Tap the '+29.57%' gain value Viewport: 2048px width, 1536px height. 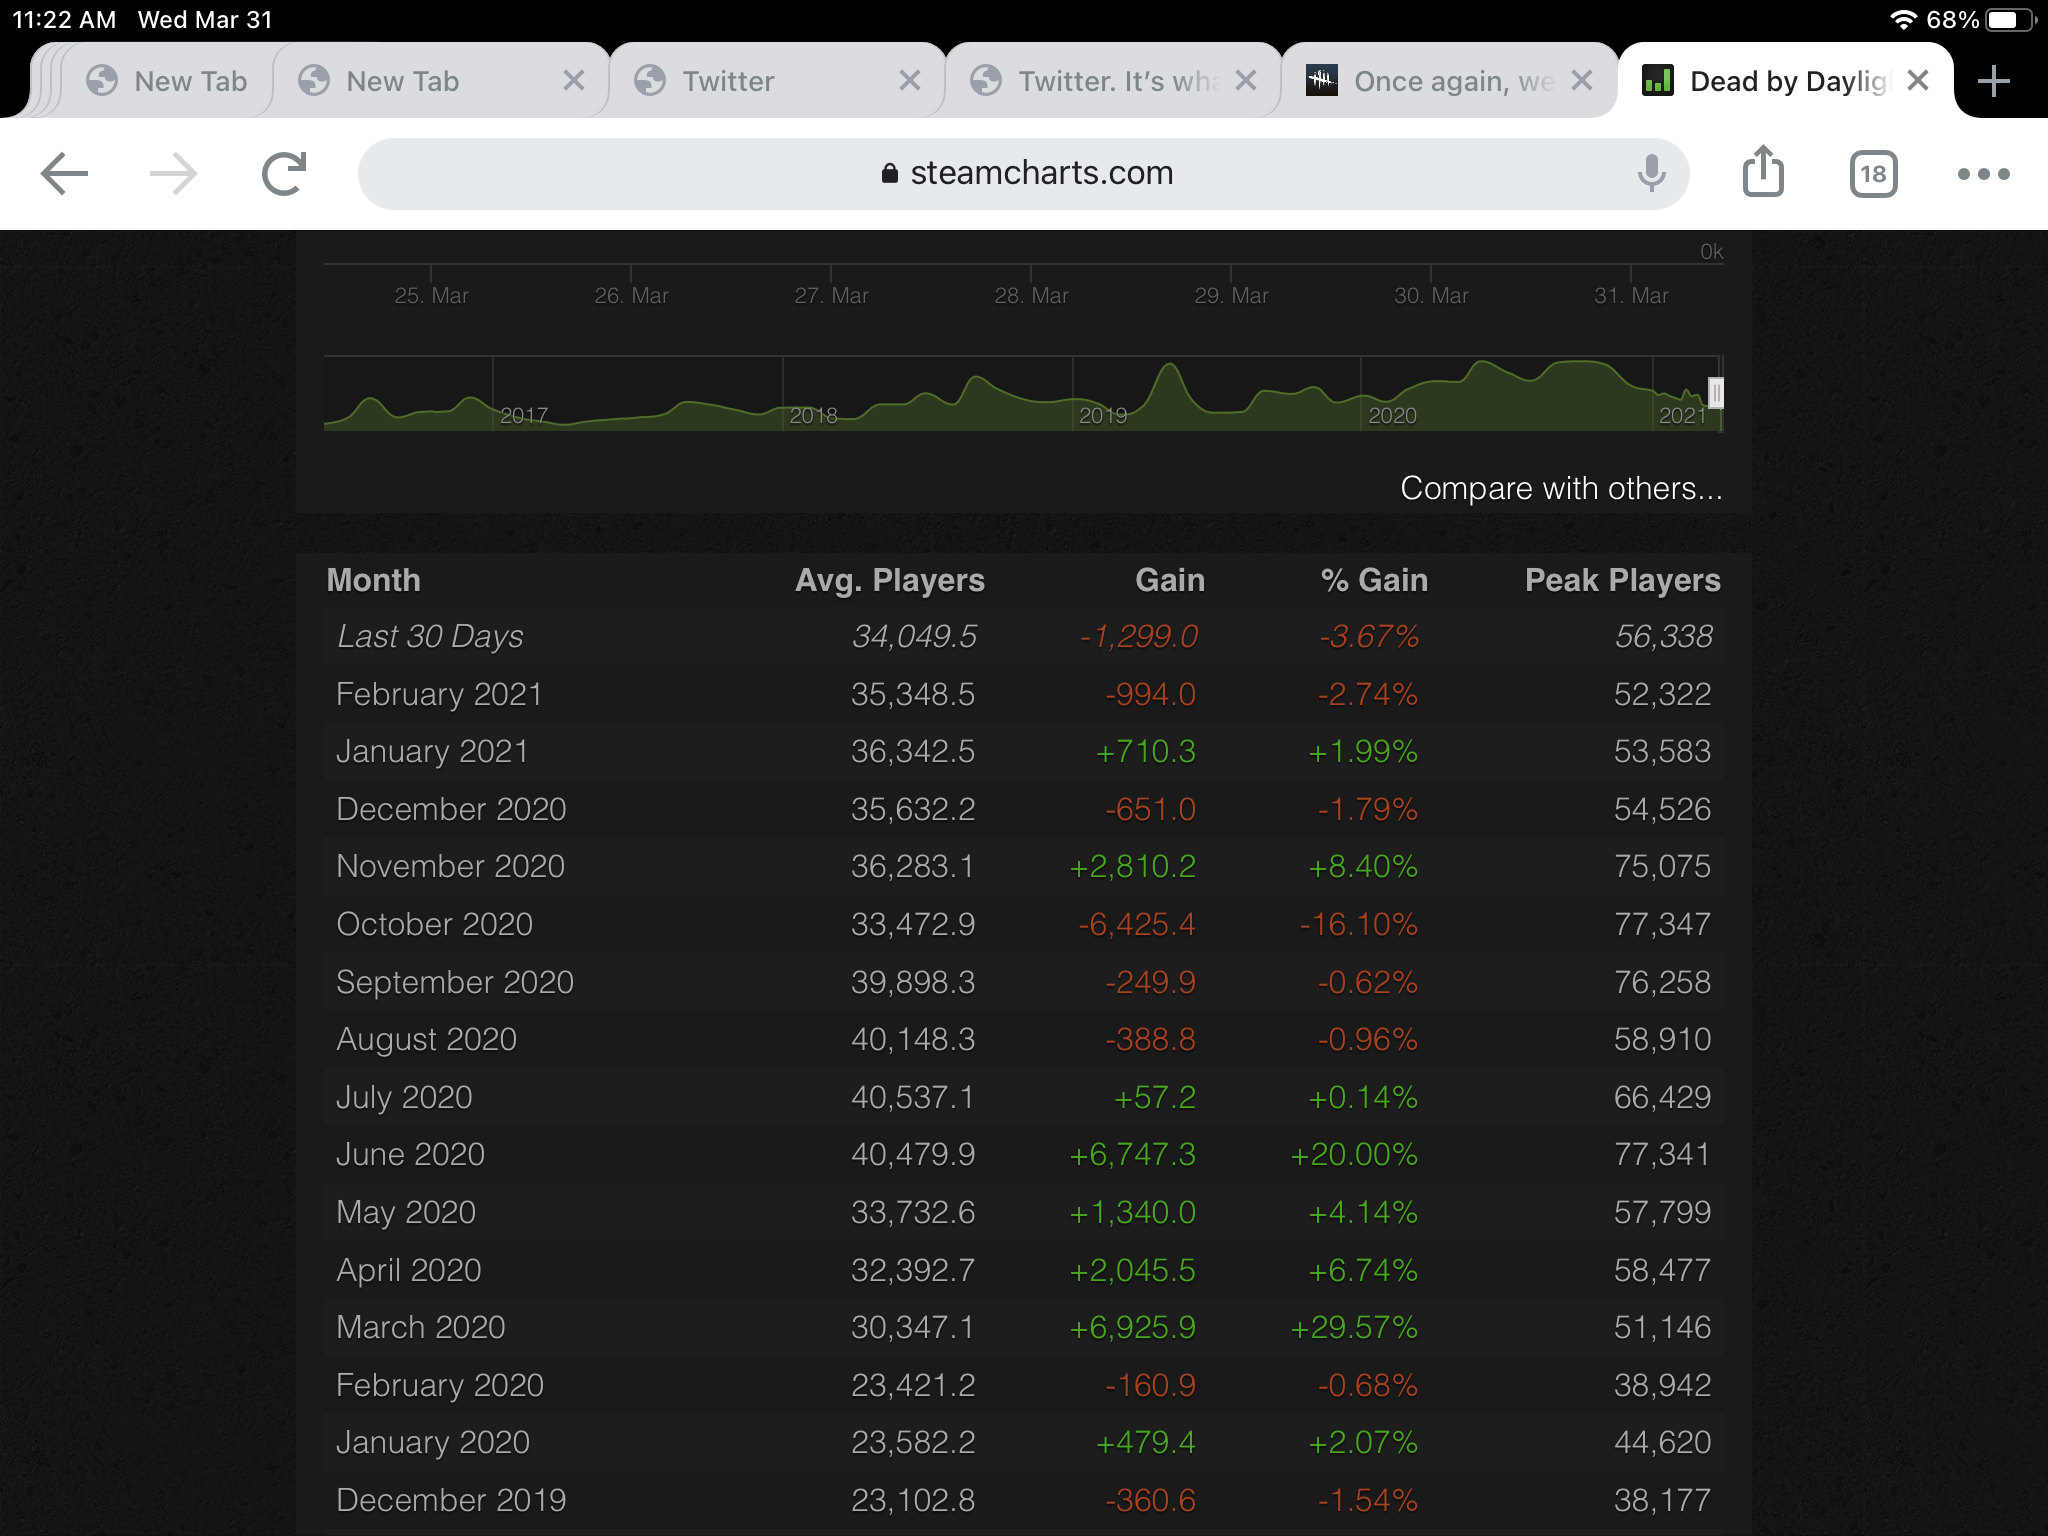(x=1354, y=1327)
